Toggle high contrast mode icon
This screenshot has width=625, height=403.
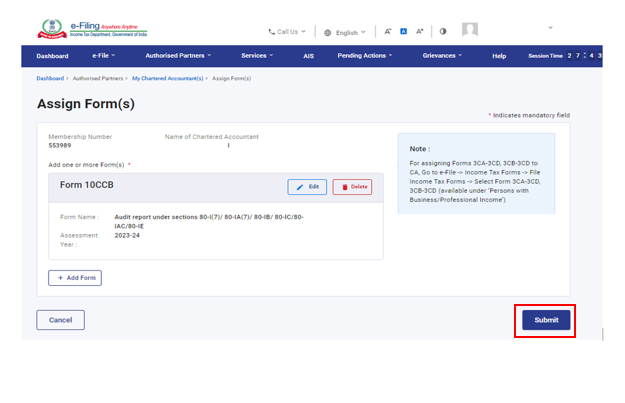[x=443, y=32]
